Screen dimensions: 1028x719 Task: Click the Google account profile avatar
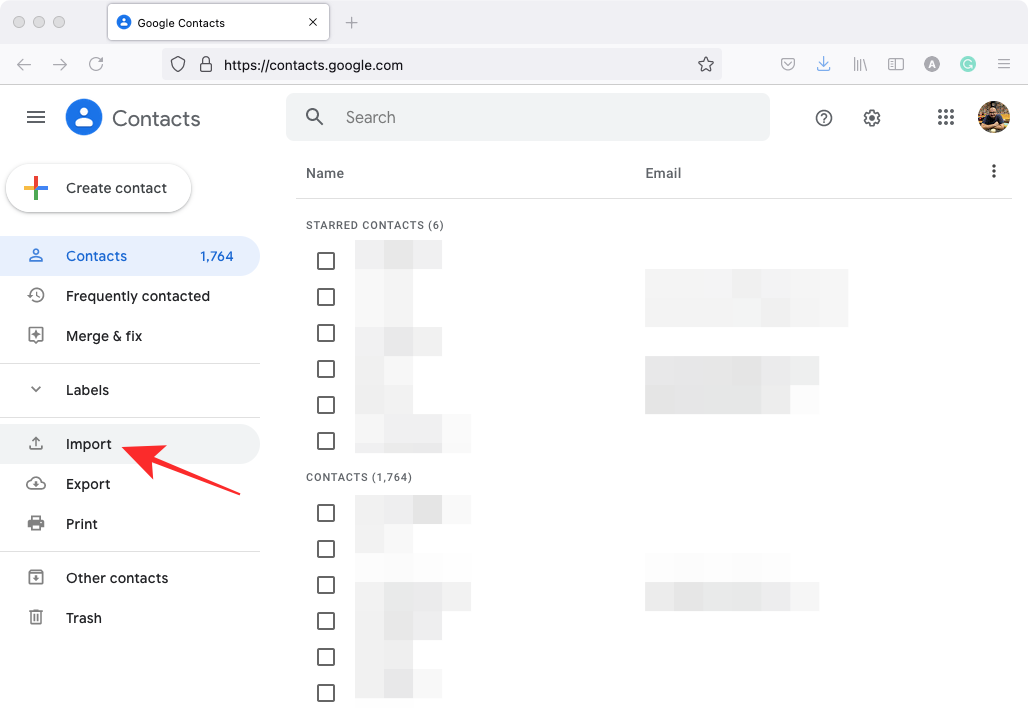coord(993,118)
